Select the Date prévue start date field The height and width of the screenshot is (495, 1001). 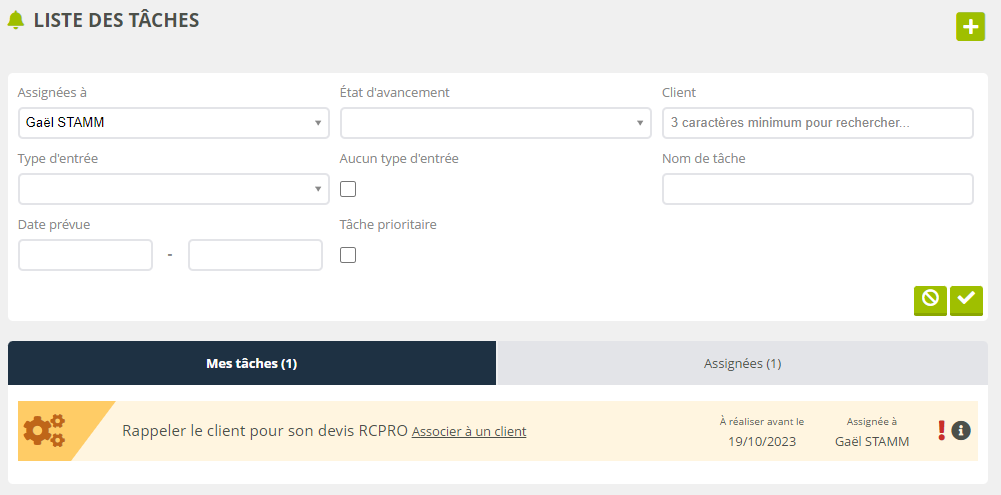click(85, 255)
